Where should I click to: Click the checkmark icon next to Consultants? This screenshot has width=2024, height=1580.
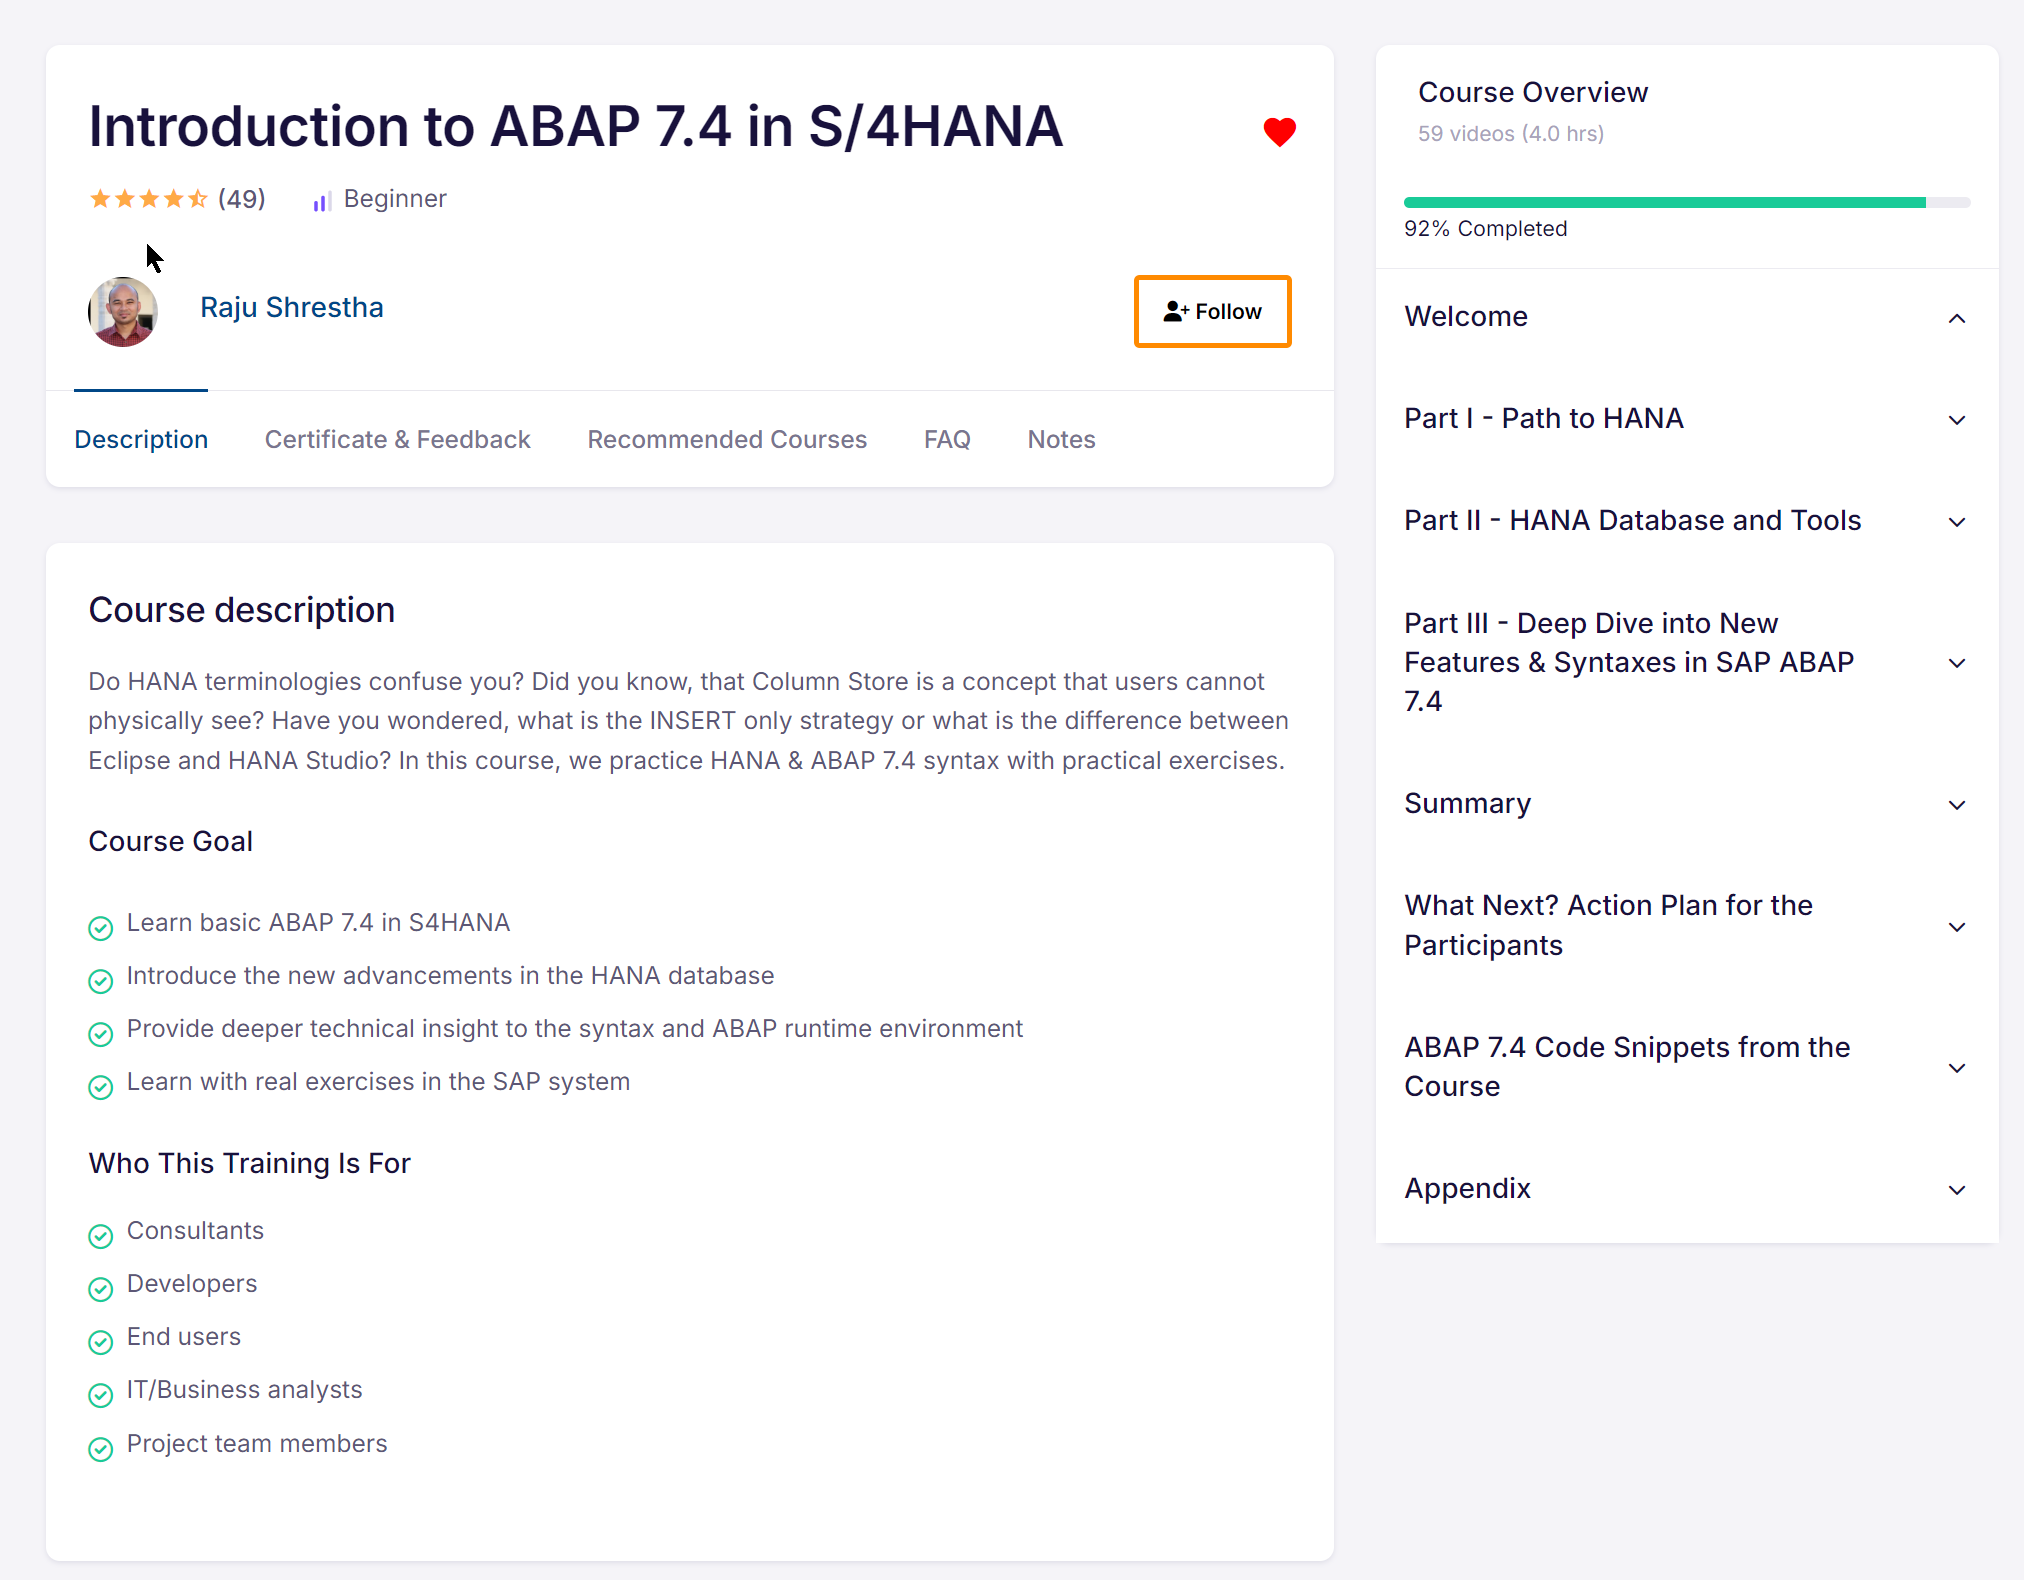(101, 1236)
